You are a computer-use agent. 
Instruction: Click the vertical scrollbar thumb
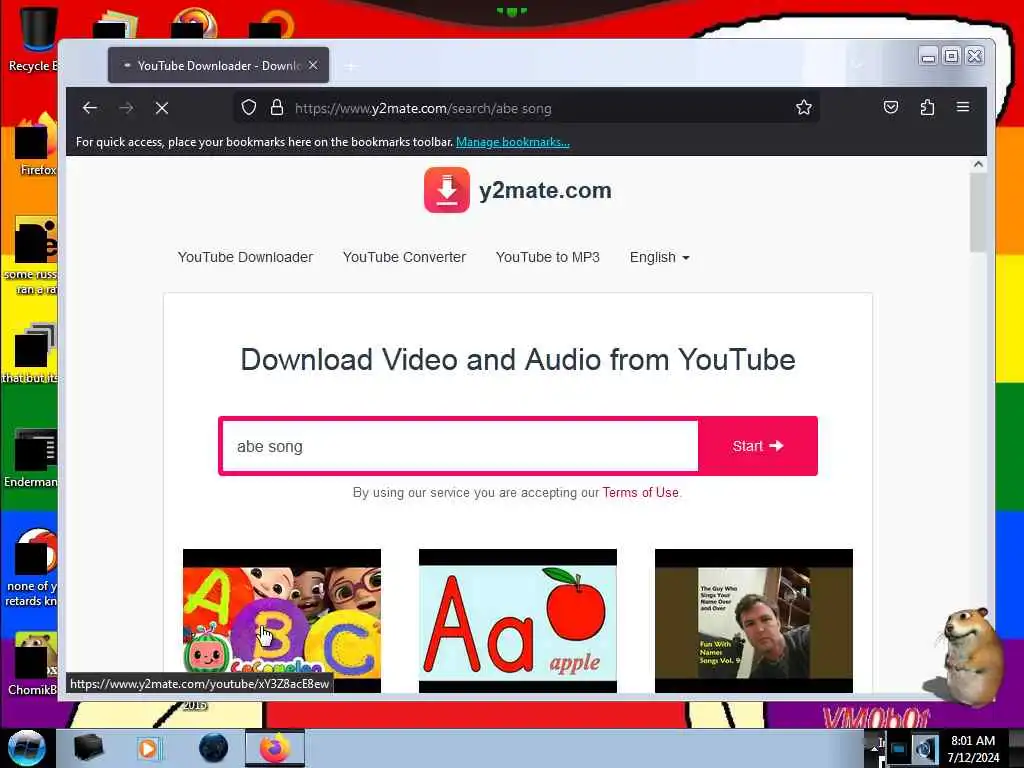click(x=978, y=212)
